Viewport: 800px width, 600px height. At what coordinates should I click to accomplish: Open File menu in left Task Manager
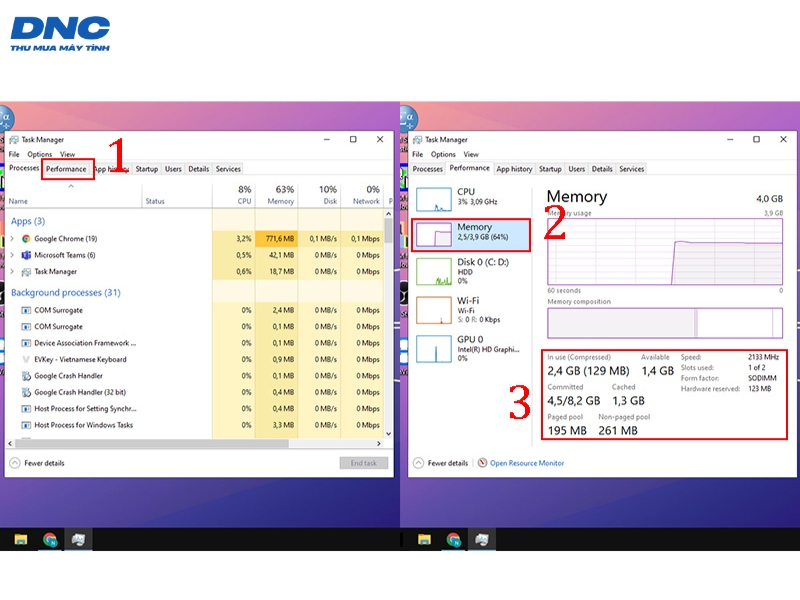(x=14, y=154)
